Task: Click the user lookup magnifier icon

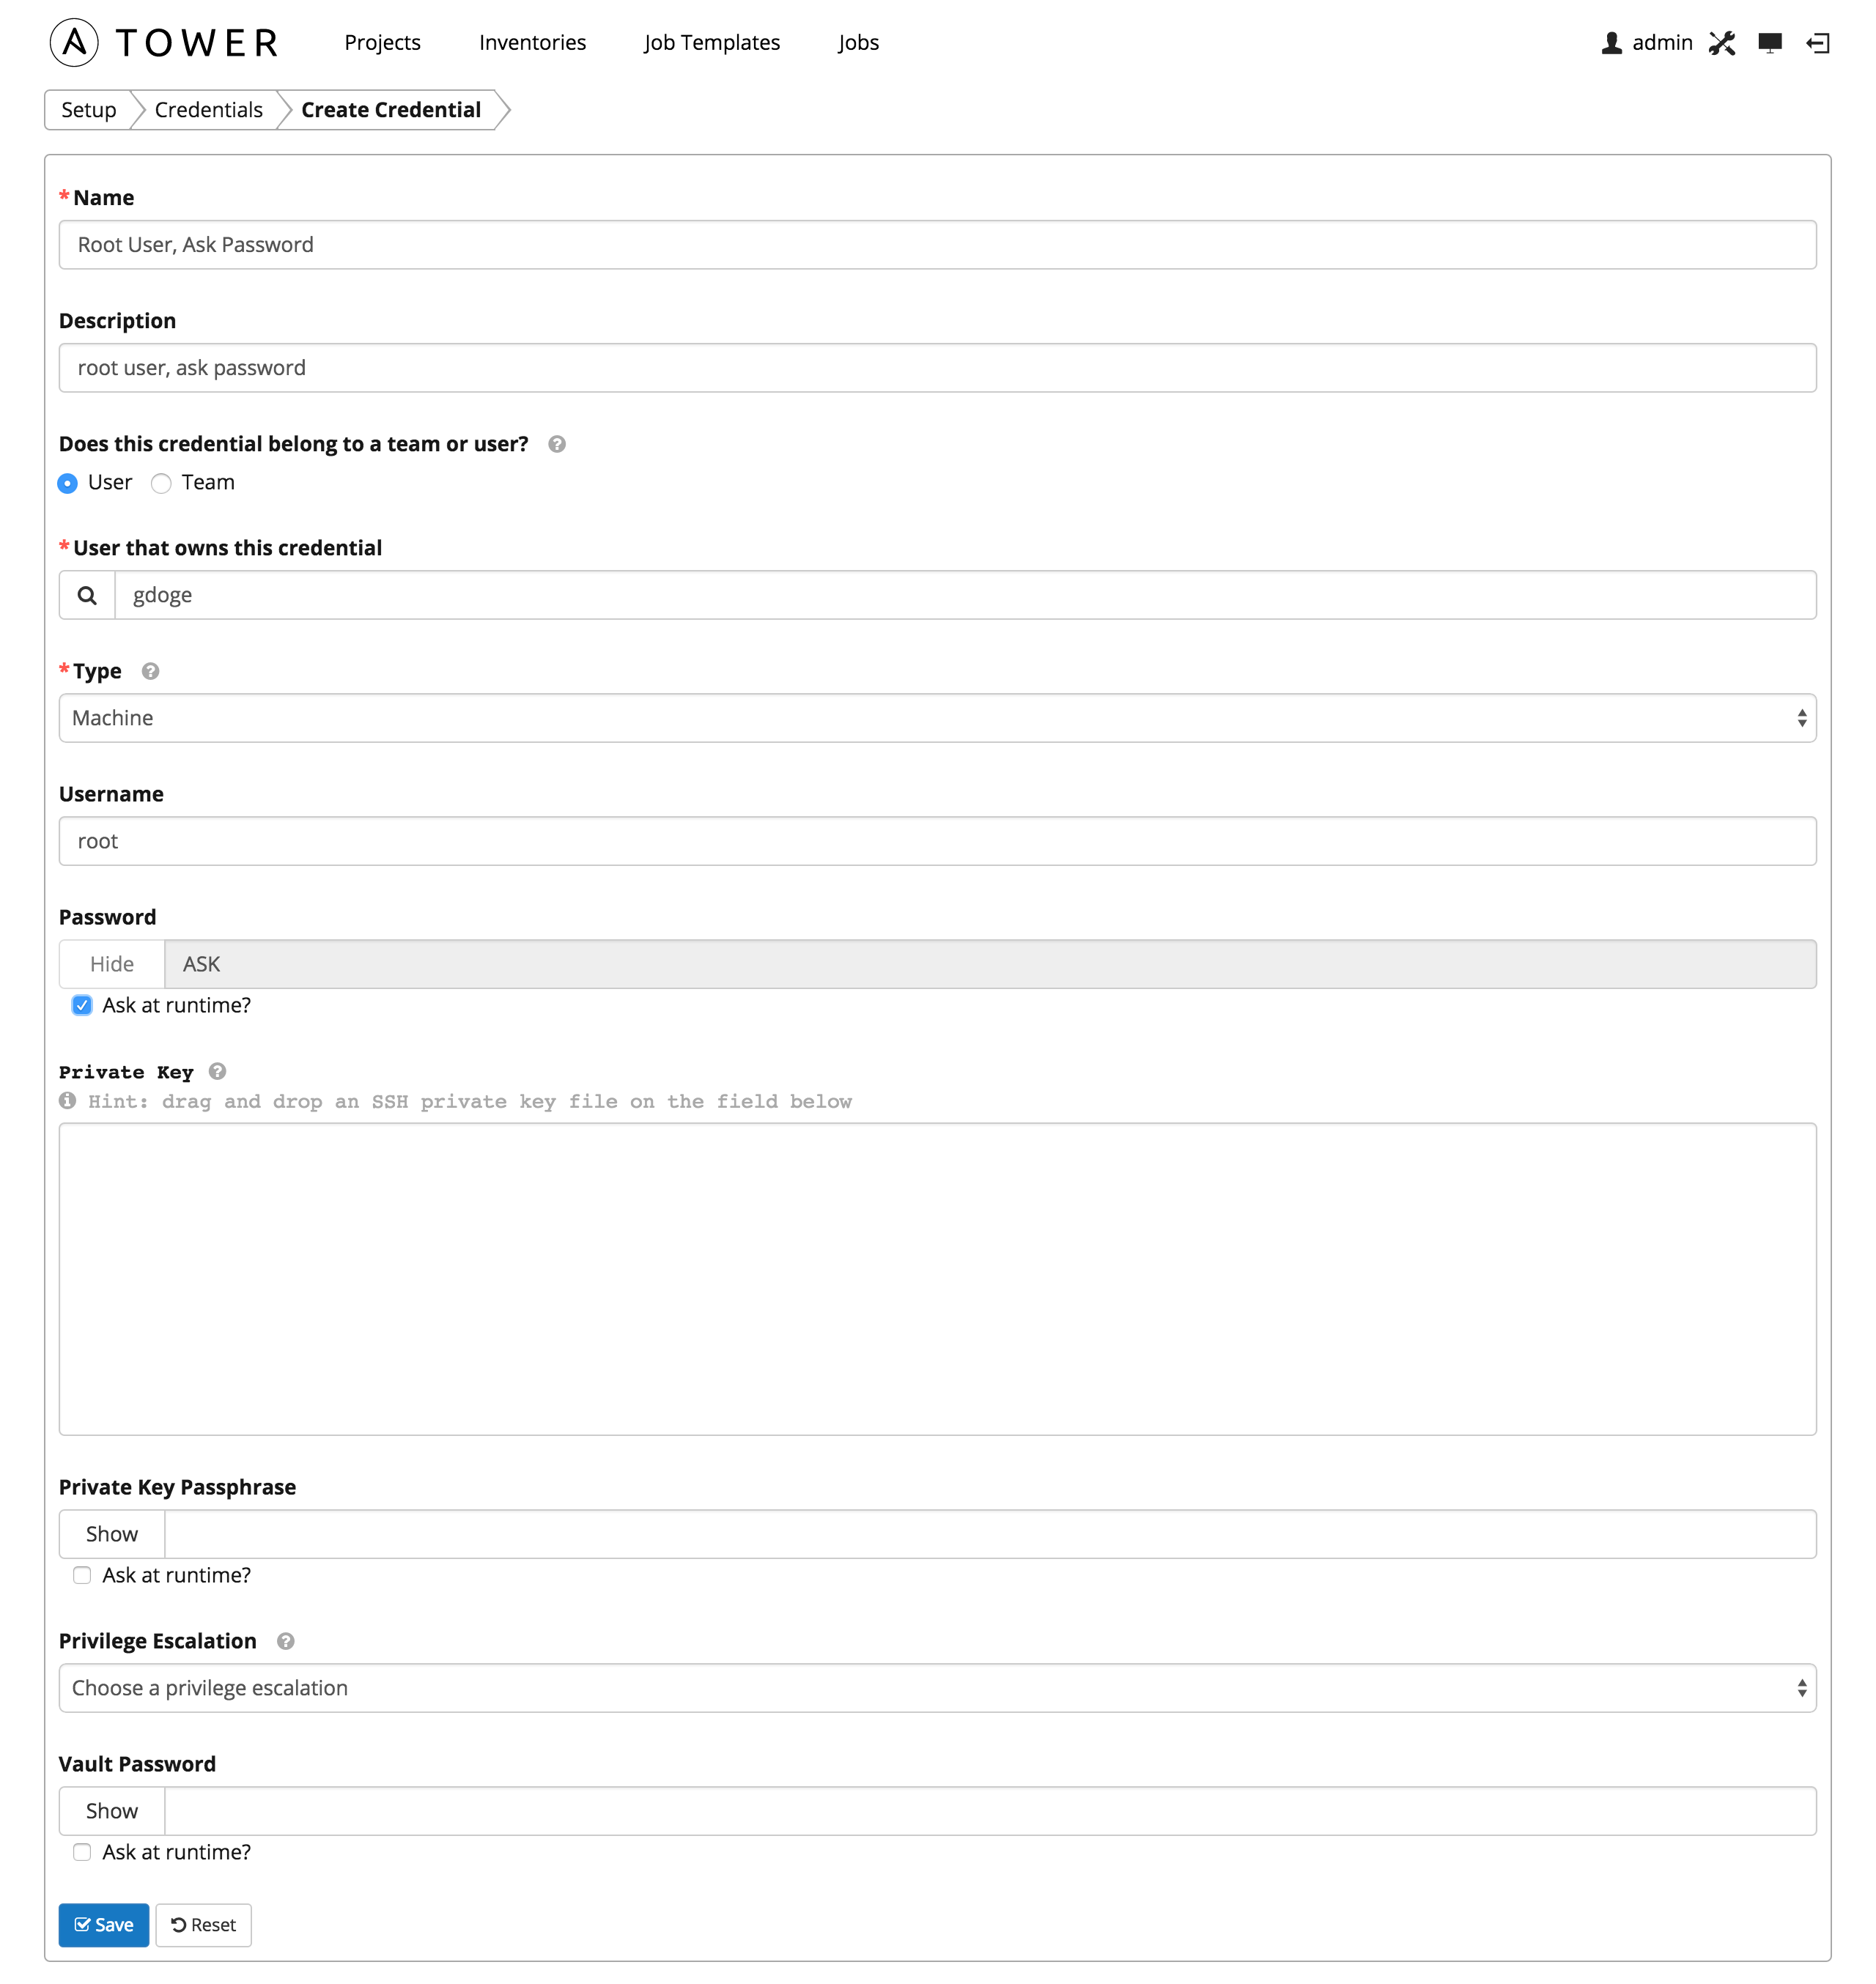Action: pos(87,595)
